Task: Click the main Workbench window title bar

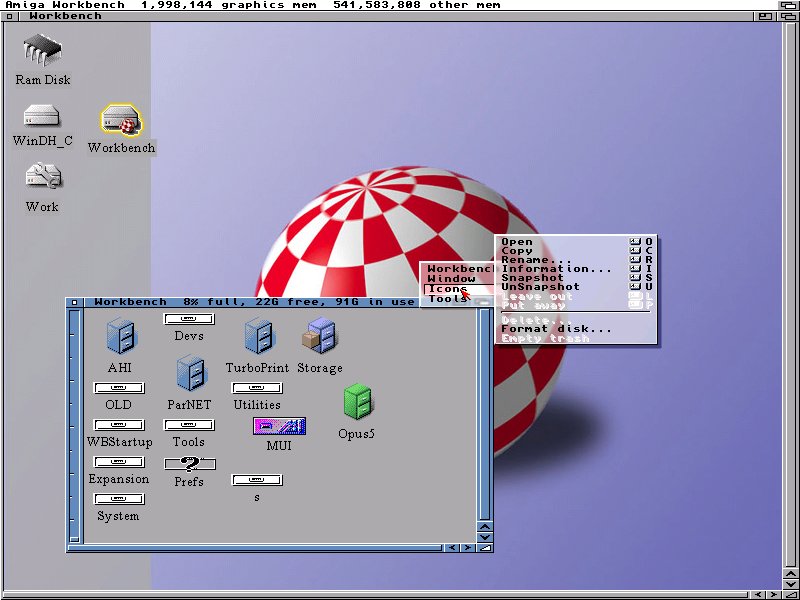Action: coord(387,16)
